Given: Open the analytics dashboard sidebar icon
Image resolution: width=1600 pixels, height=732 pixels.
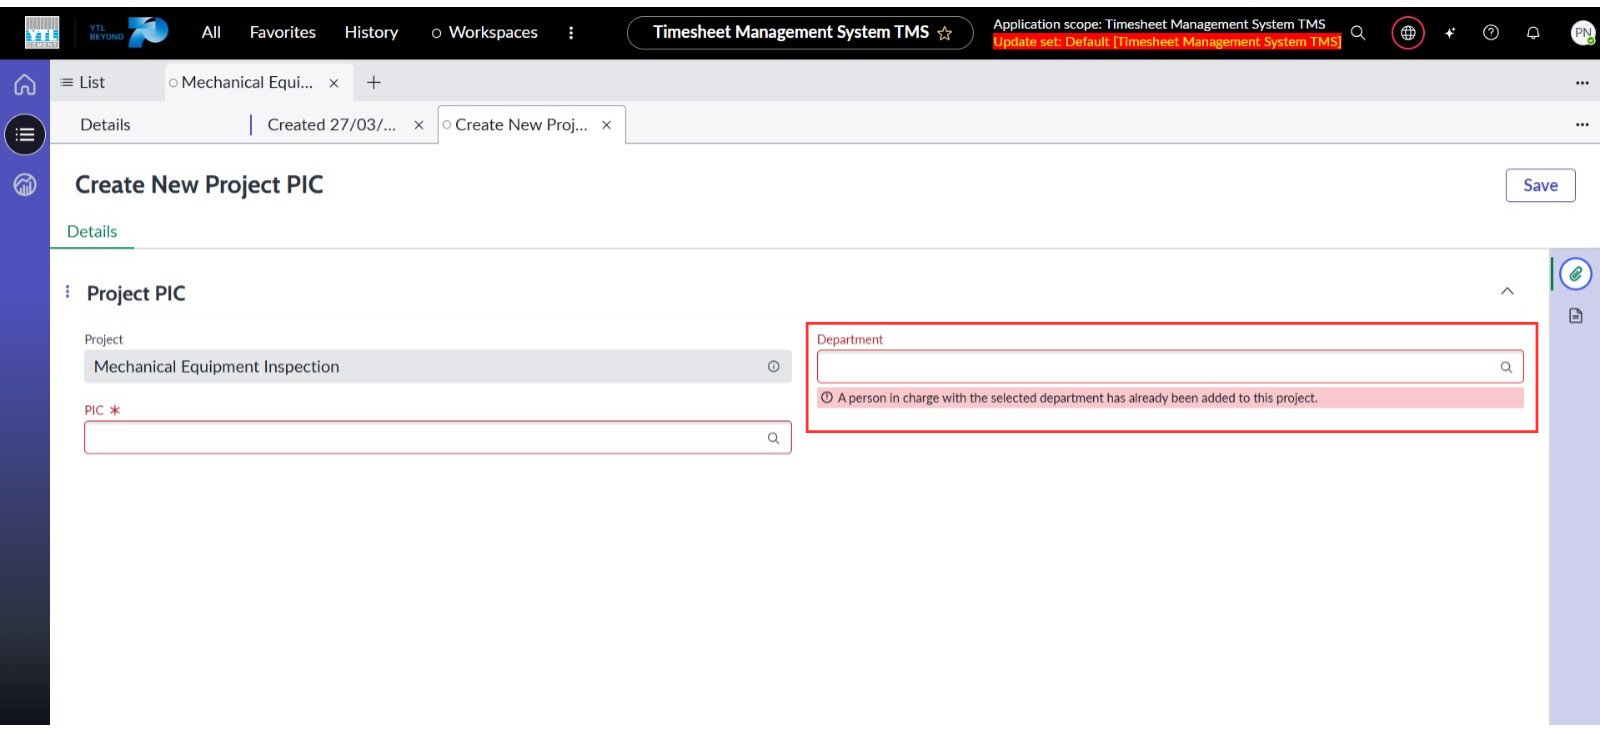Looking at the screenshot, I should pyautogui.click(x=25, y=184).
